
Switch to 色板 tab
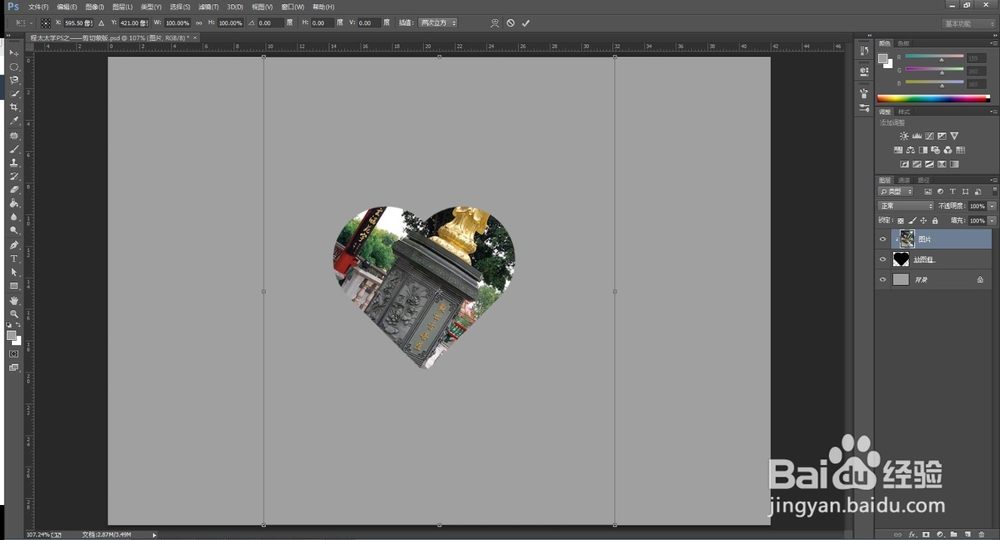coord(904,43)
